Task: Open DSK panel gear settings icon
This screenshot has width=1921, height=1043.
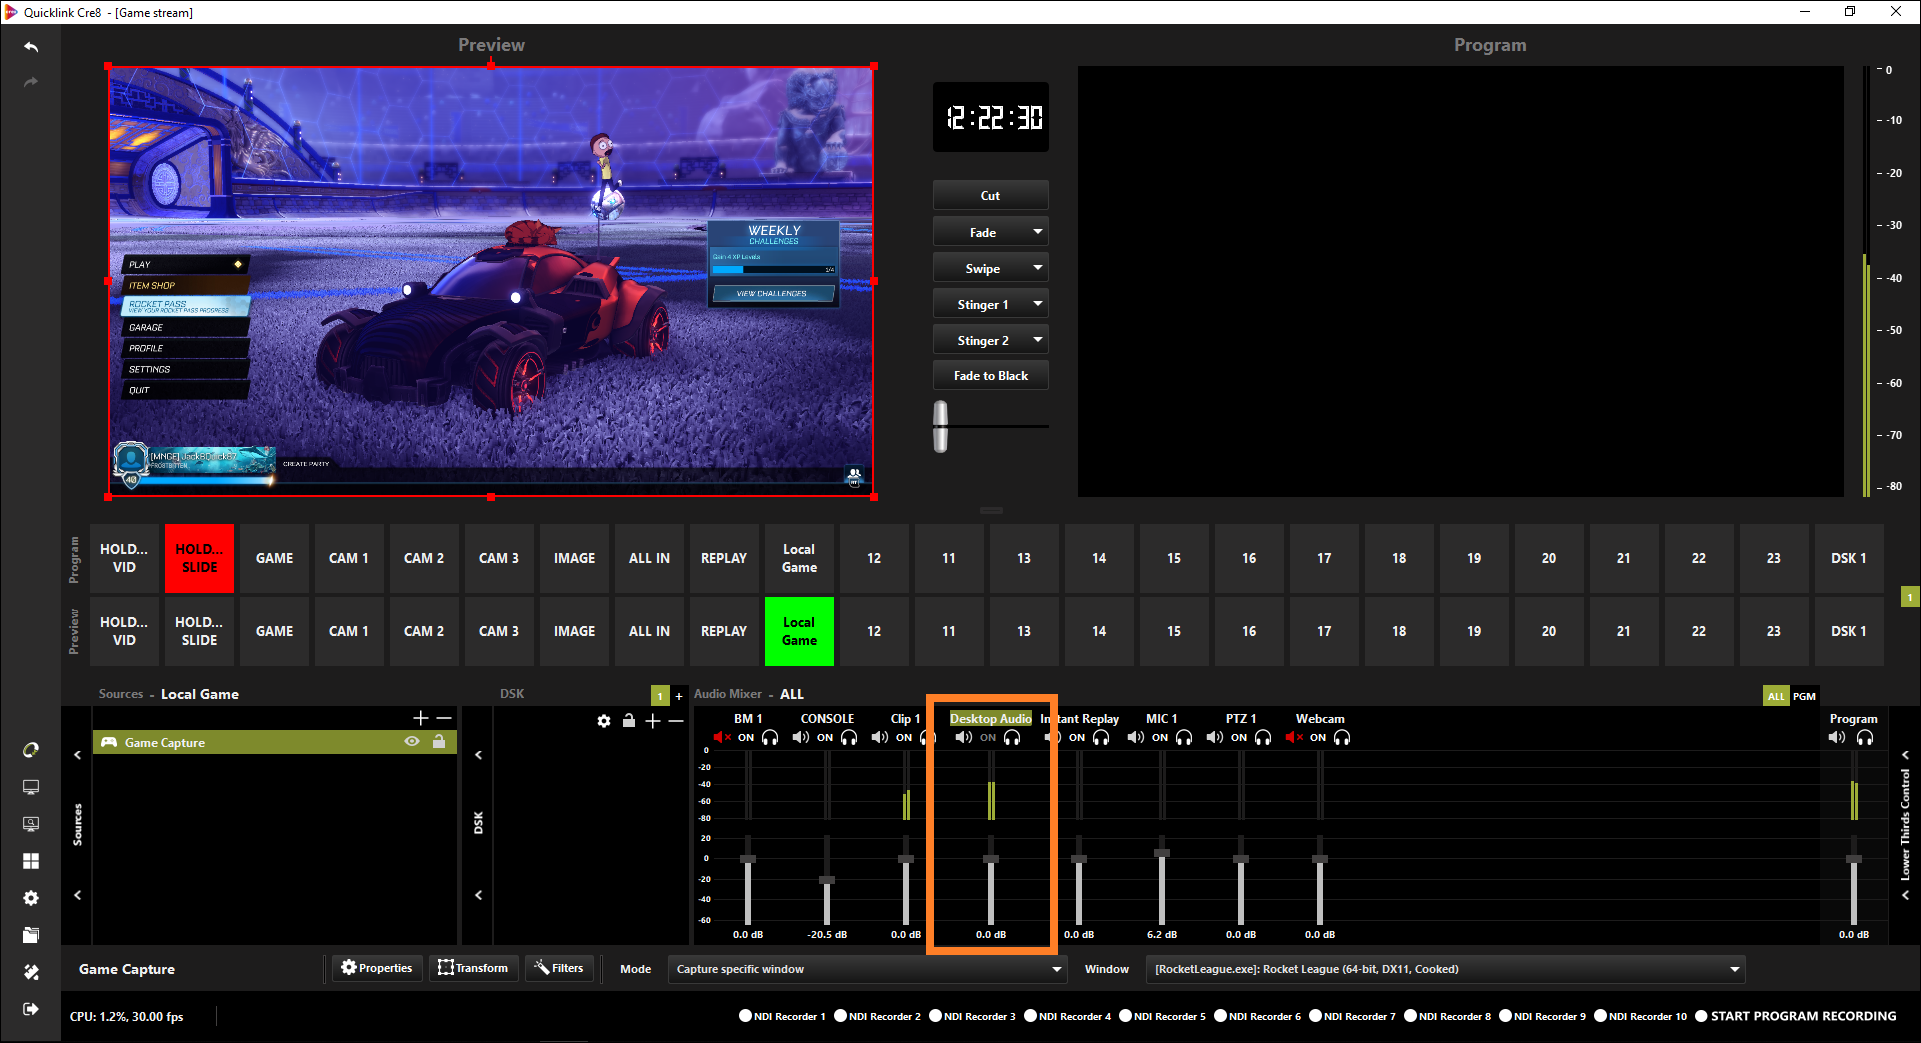Action: (x=604, y=720)
